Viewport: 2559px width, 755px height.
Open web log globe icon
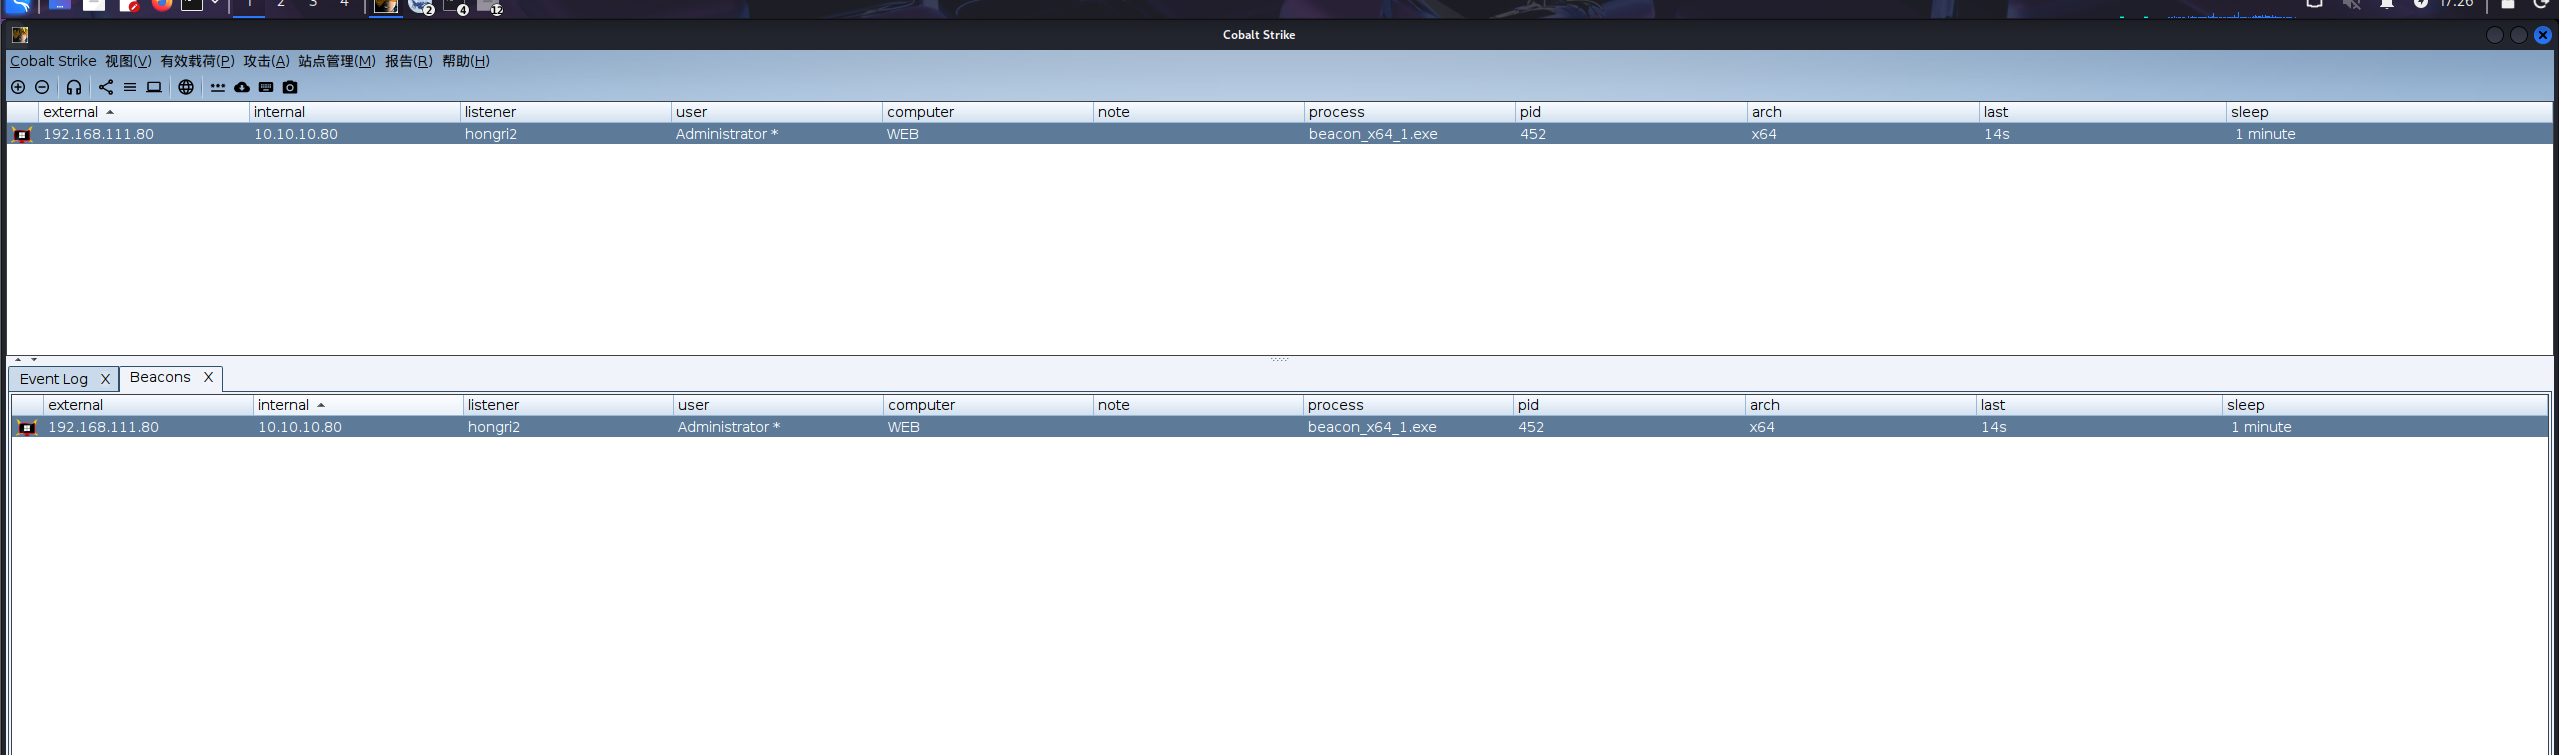(x=186, y=87)
